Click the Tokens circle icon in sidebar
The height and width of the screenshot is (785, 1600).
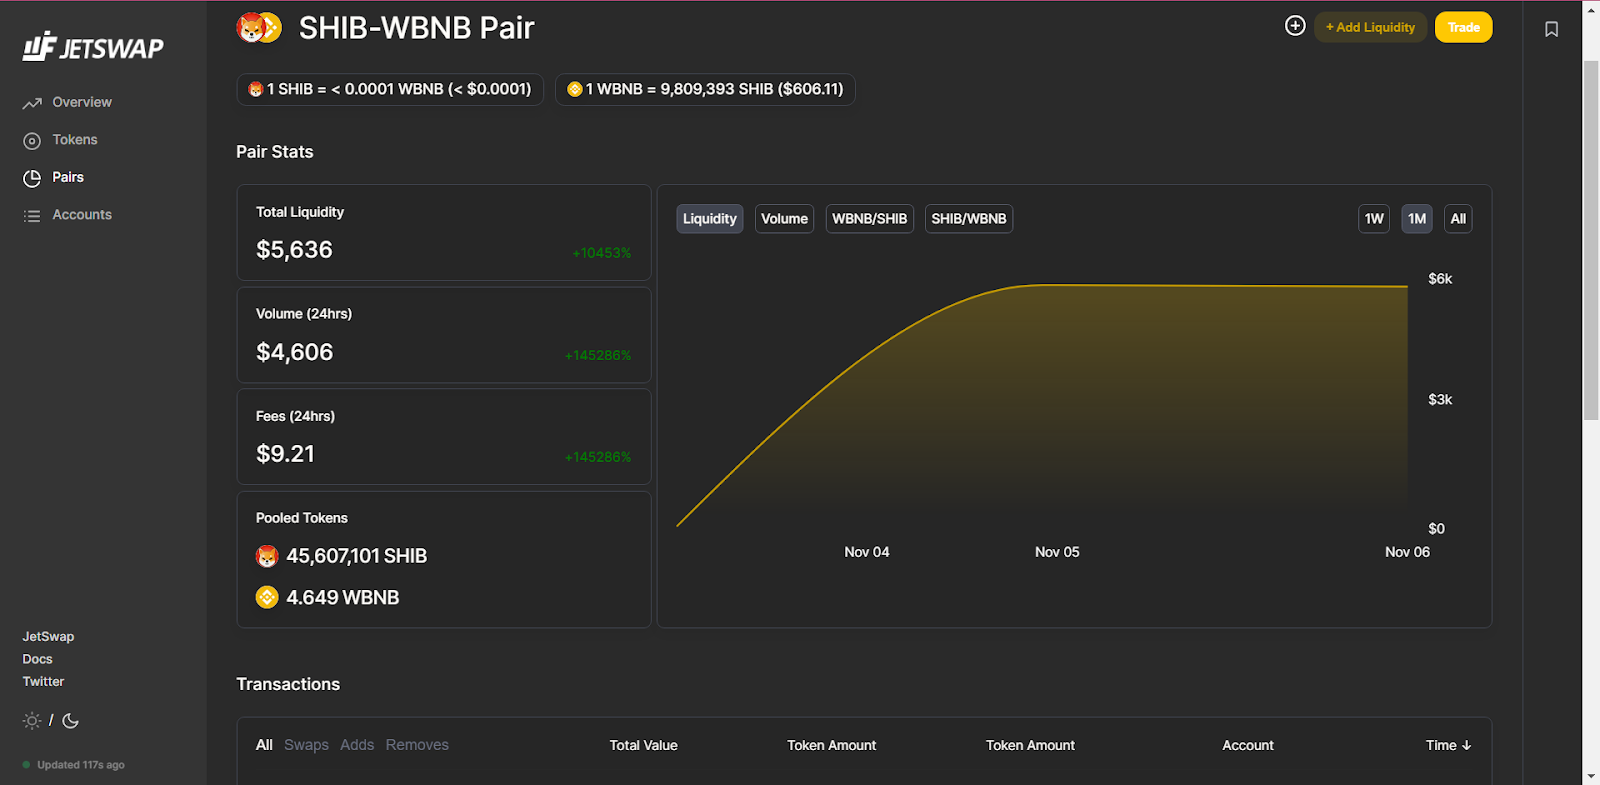tap(32, 141)
